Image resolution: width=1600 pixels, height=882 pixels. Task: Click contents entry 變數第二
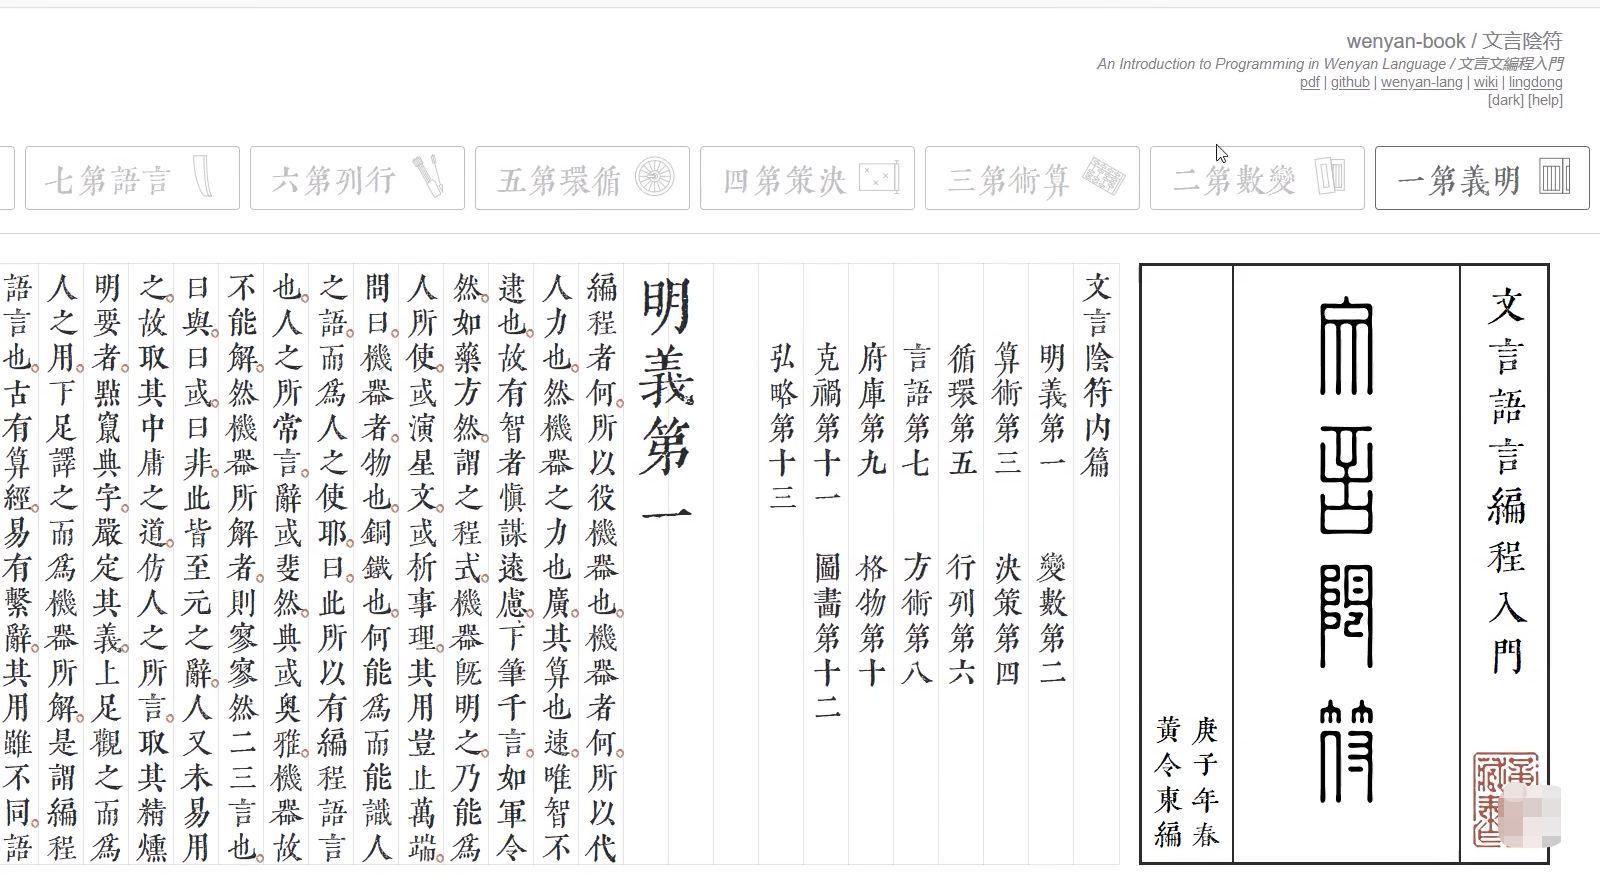point(1052,620)
